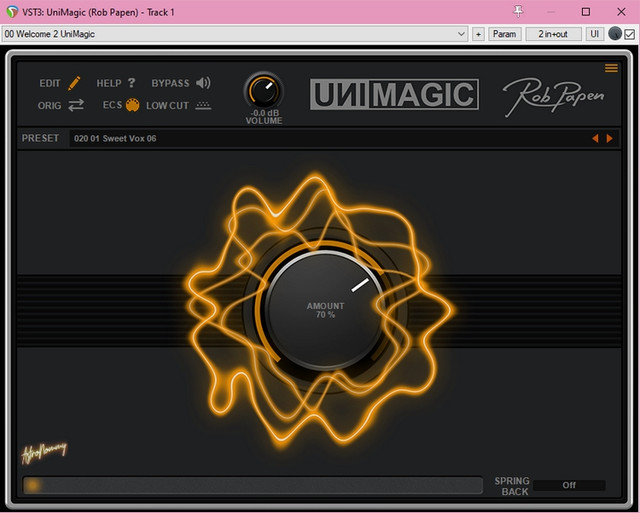Maximize the plugin window
The width and height of the screenshot is (640, 513).
click(586, 12)
